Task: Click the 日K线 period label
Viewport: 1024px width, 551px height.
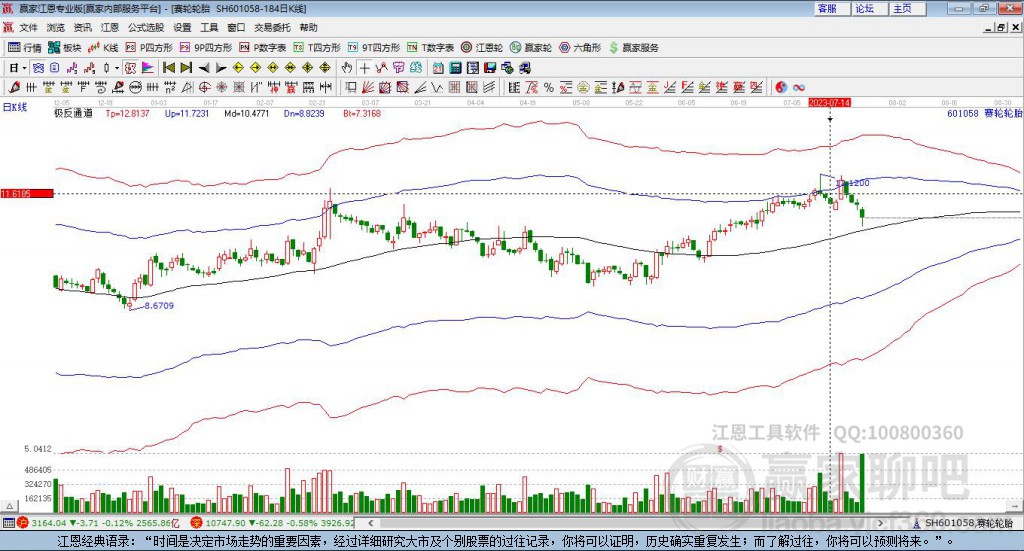Action: coord(14,107)
